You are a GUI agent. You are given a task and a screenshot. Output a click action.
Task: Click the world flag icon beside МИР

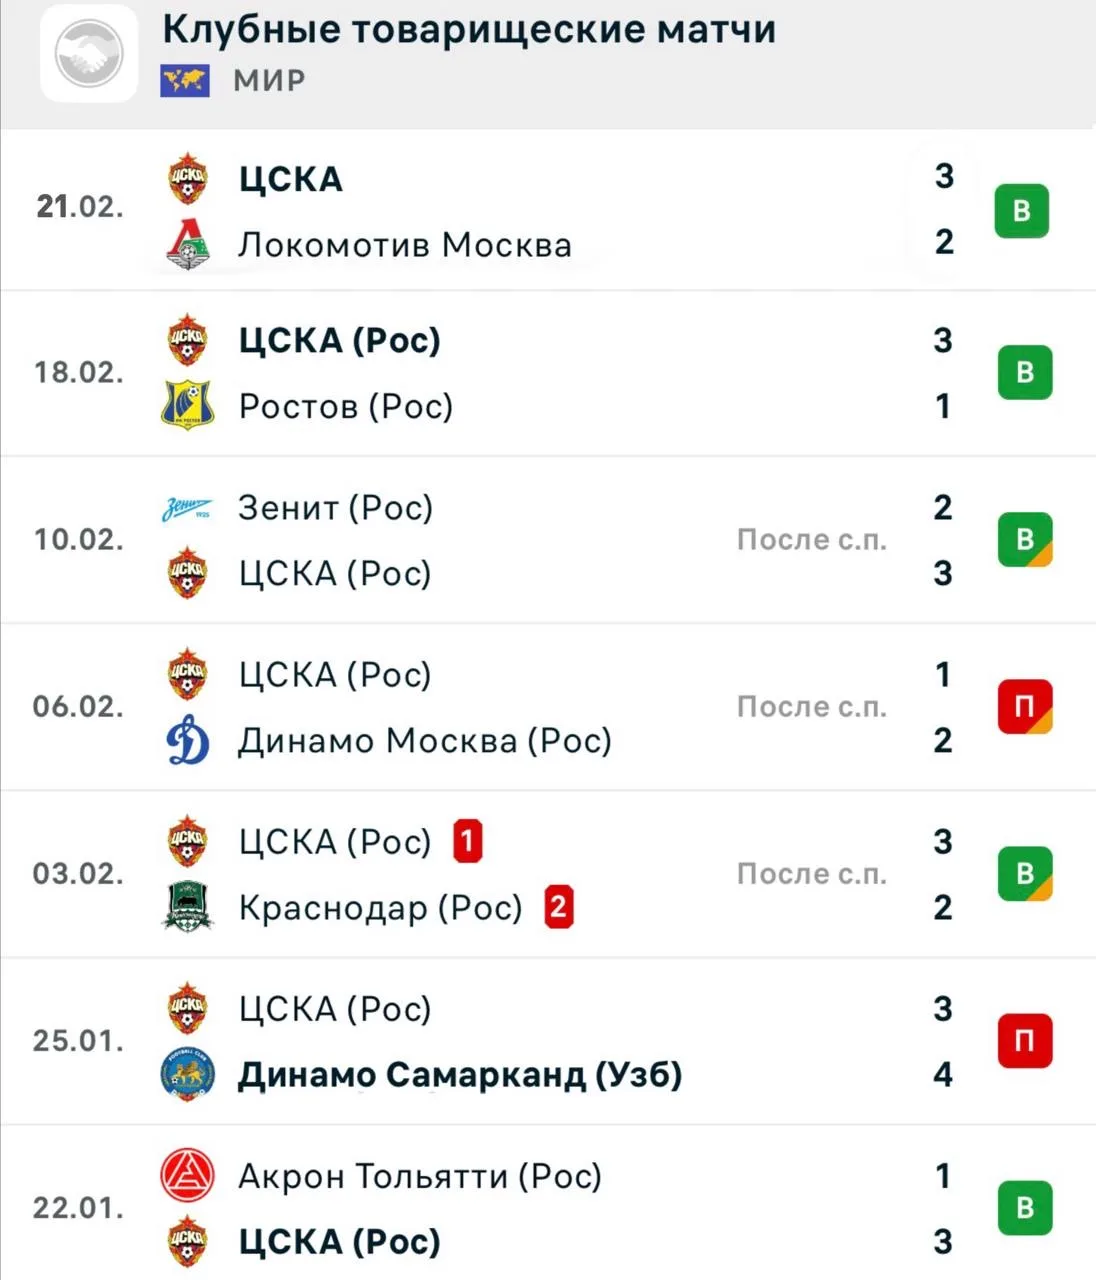point(185,81)
